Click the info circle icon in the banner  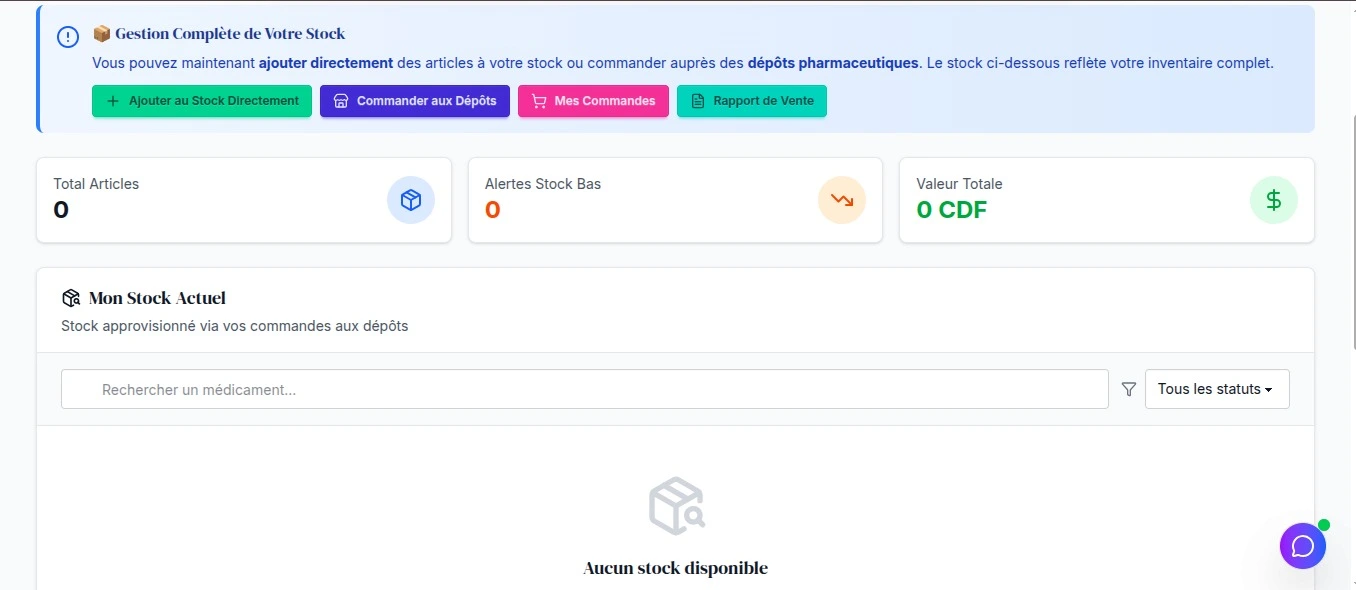point(67,36)
